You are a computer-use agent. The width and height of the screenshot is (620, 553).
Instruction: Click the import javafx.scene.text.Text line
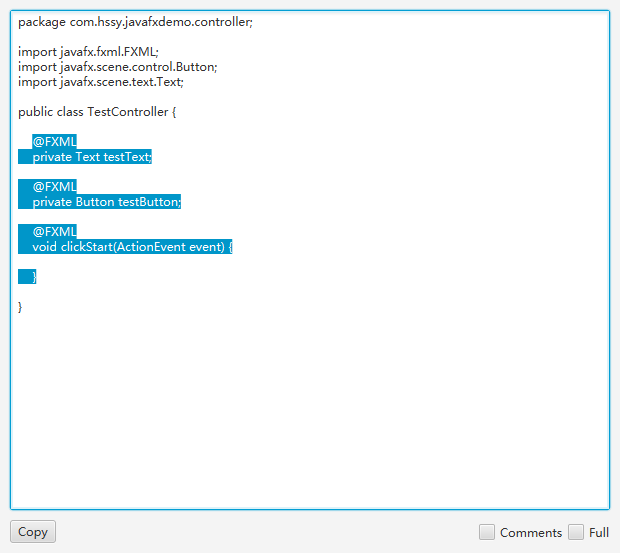coord(101,82)
